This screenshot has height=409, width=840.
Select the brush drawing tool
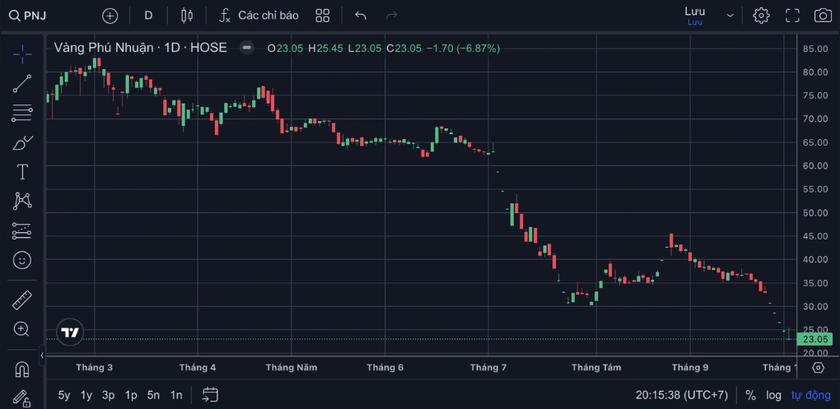22,143
